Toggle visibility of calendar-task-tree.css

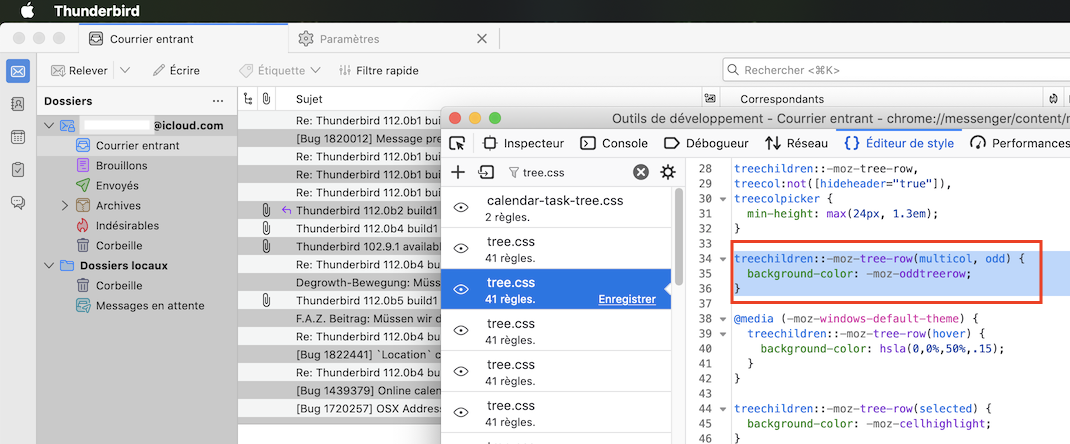tap(461, 208)
